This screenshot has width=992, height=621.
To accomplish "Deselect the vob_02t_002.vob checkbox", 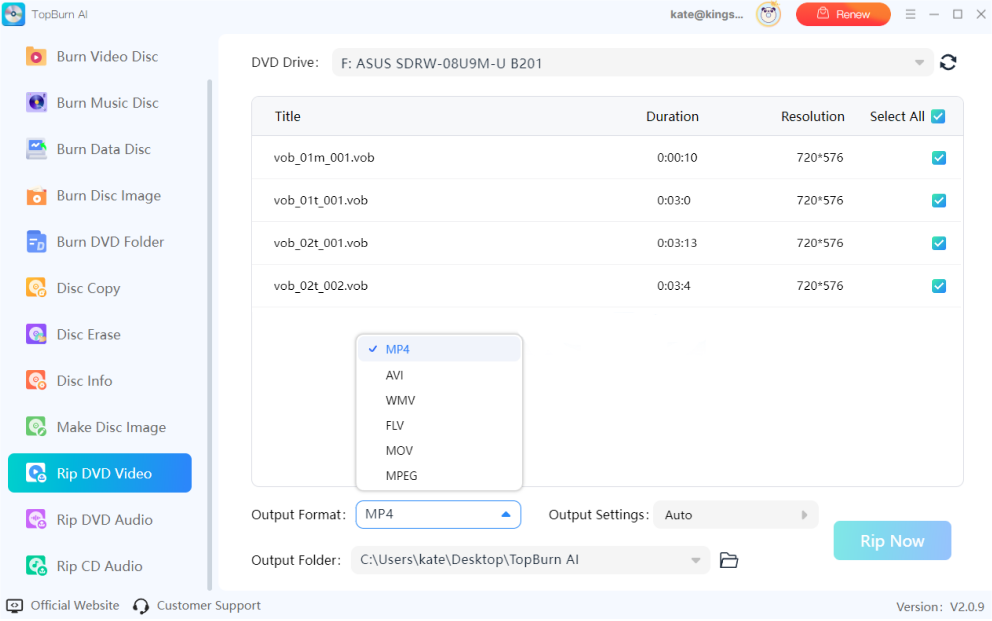I will coord(938,285).
